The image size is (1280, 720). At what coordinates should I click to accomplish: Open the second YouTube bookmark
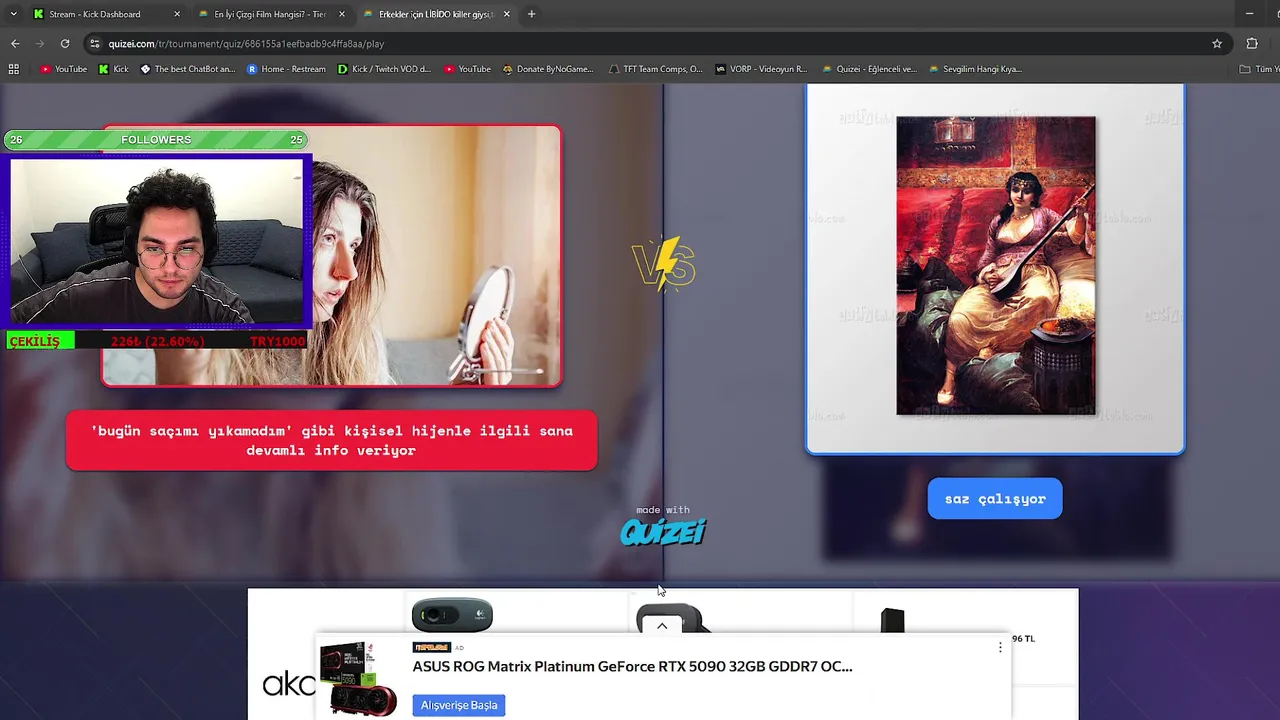pyautogui.click(x=467, y=69)
